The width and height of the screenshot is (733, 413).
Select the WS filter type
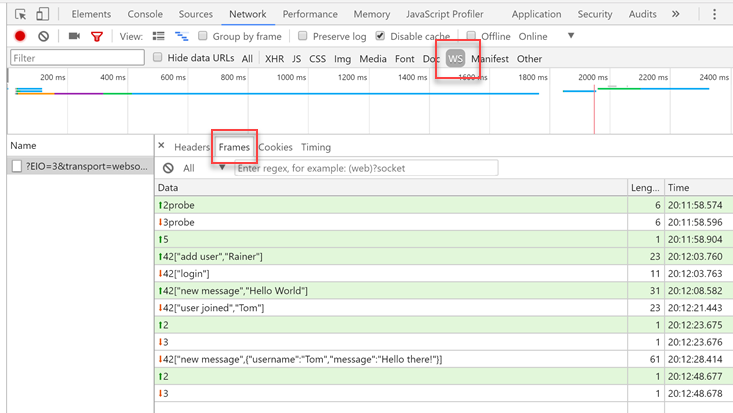pos(455,59)
